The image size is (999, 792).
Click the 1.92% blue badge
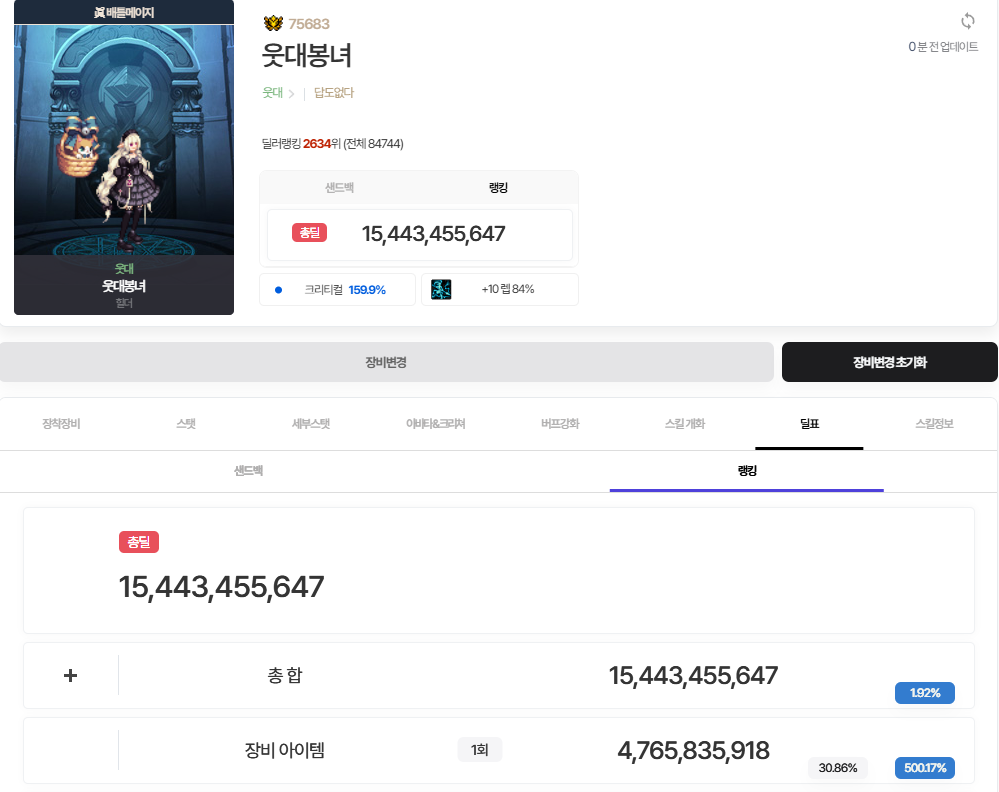click(x=924, y=693)
